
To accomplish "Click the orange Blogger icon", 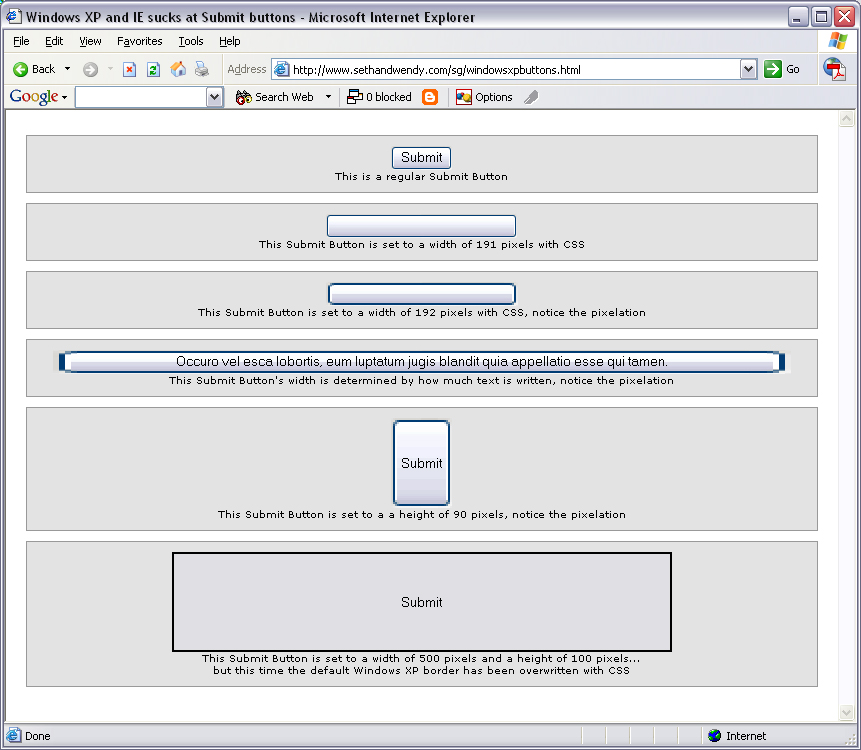I will [x=430, y=97].
